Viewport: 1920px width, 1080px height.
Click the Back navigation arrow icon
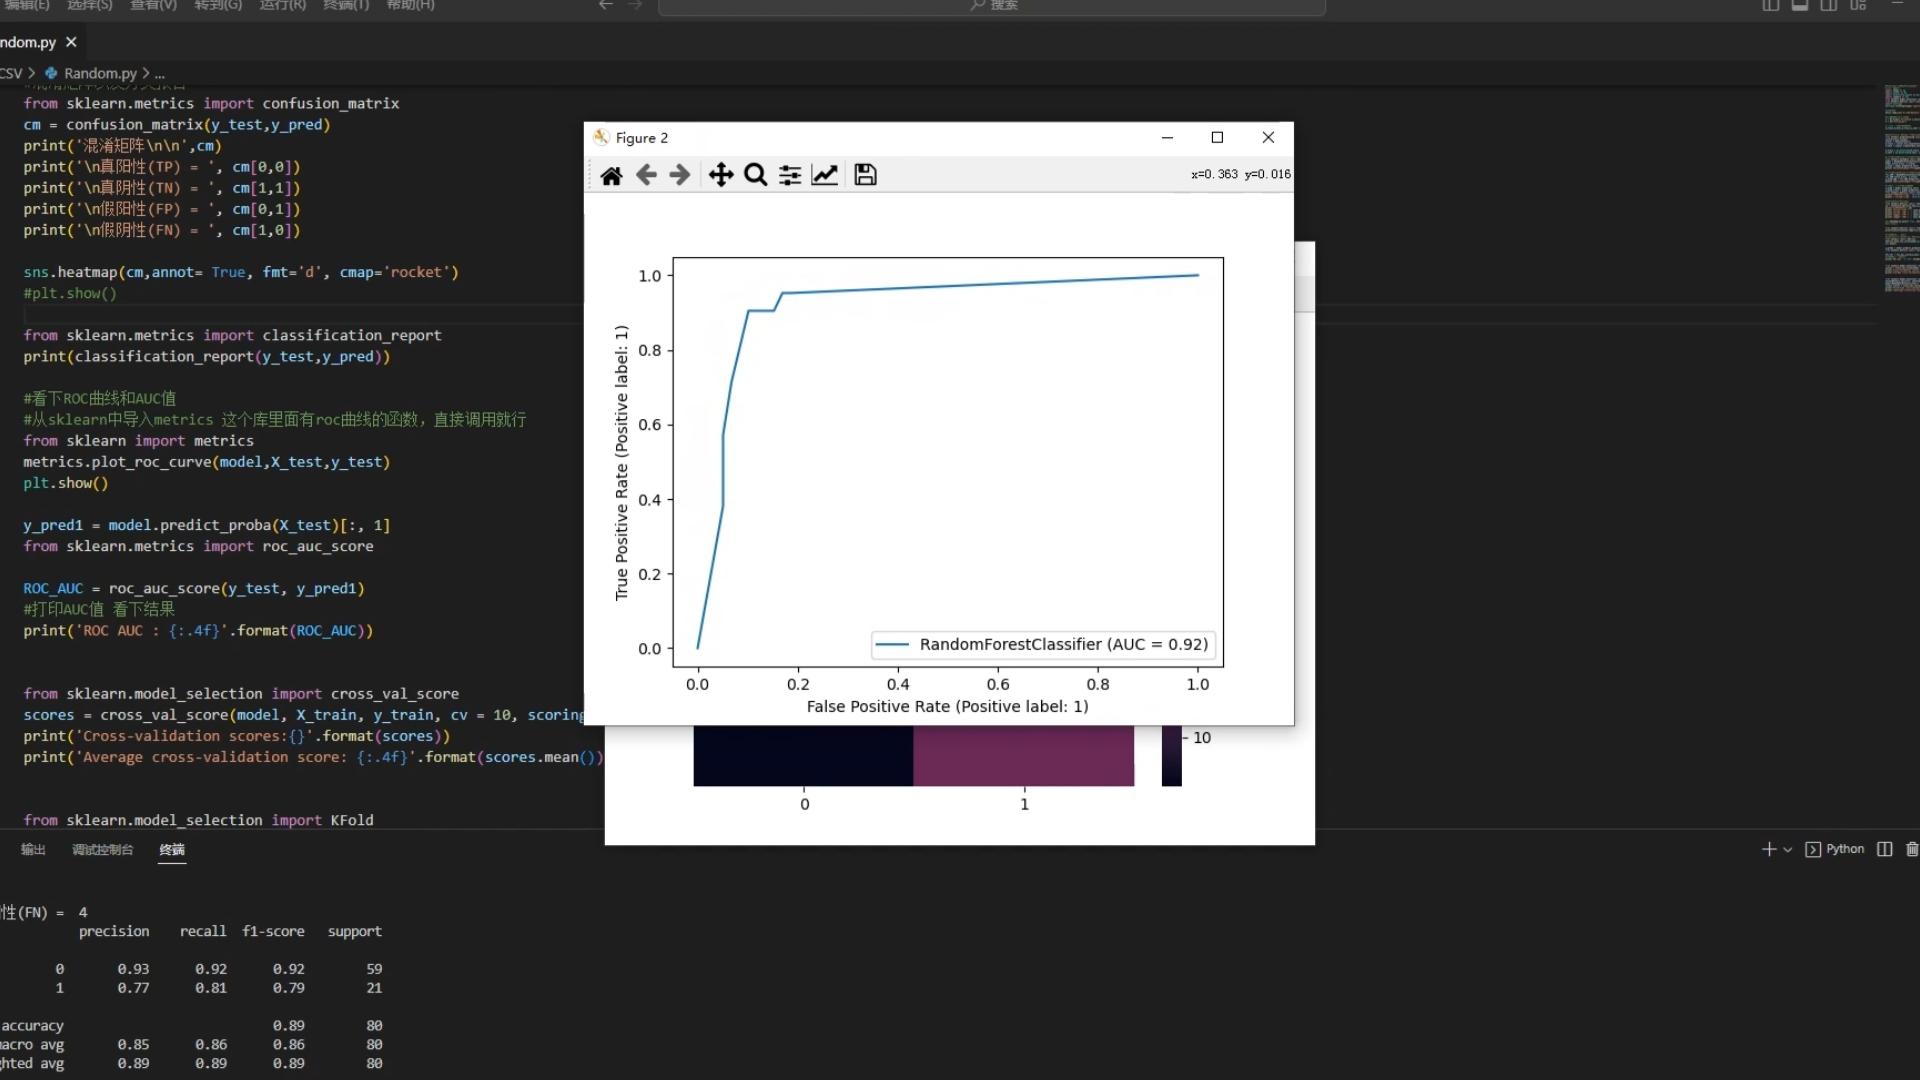(645, 174)
